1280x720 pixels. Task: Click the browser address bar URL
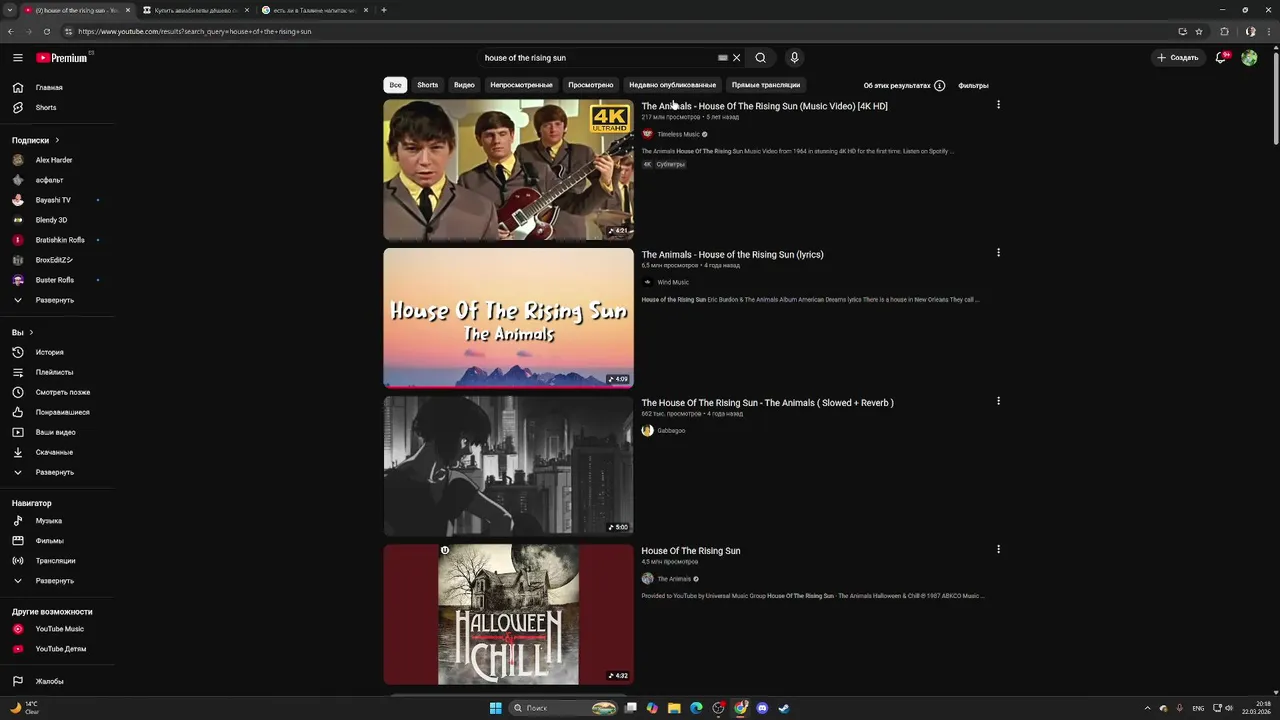(195, 31)
